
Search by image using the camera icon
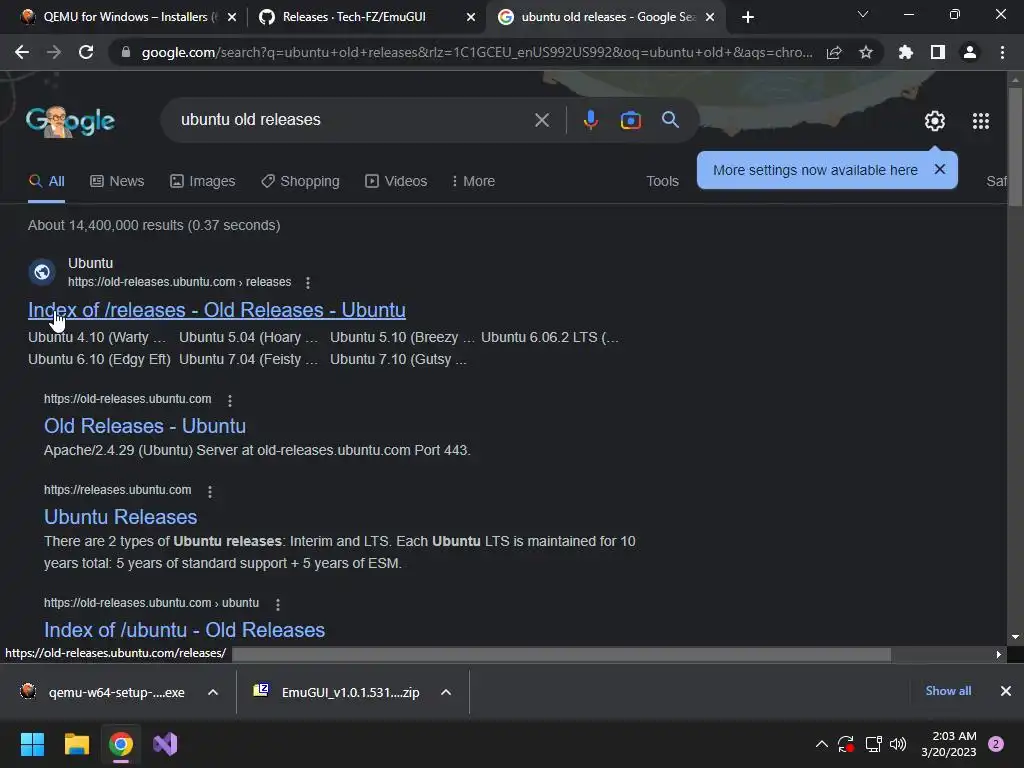tap(630, 120)
